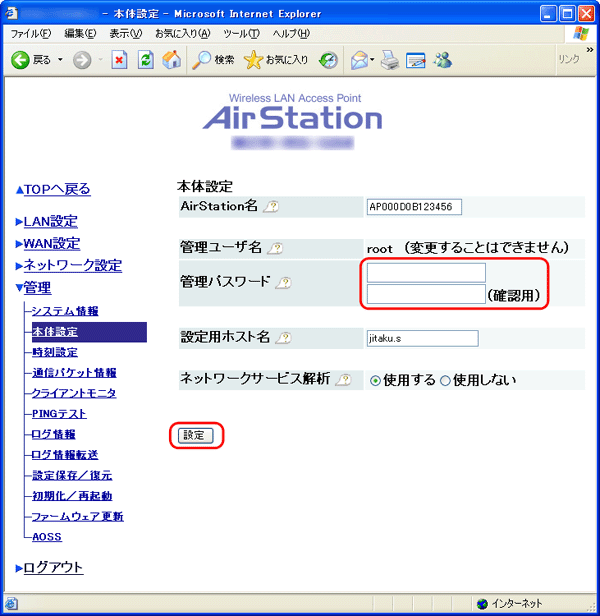This screenshot has width=600, height=616.
Task: Click the AirStation名 text field
Action: click(x=414, y=207)
